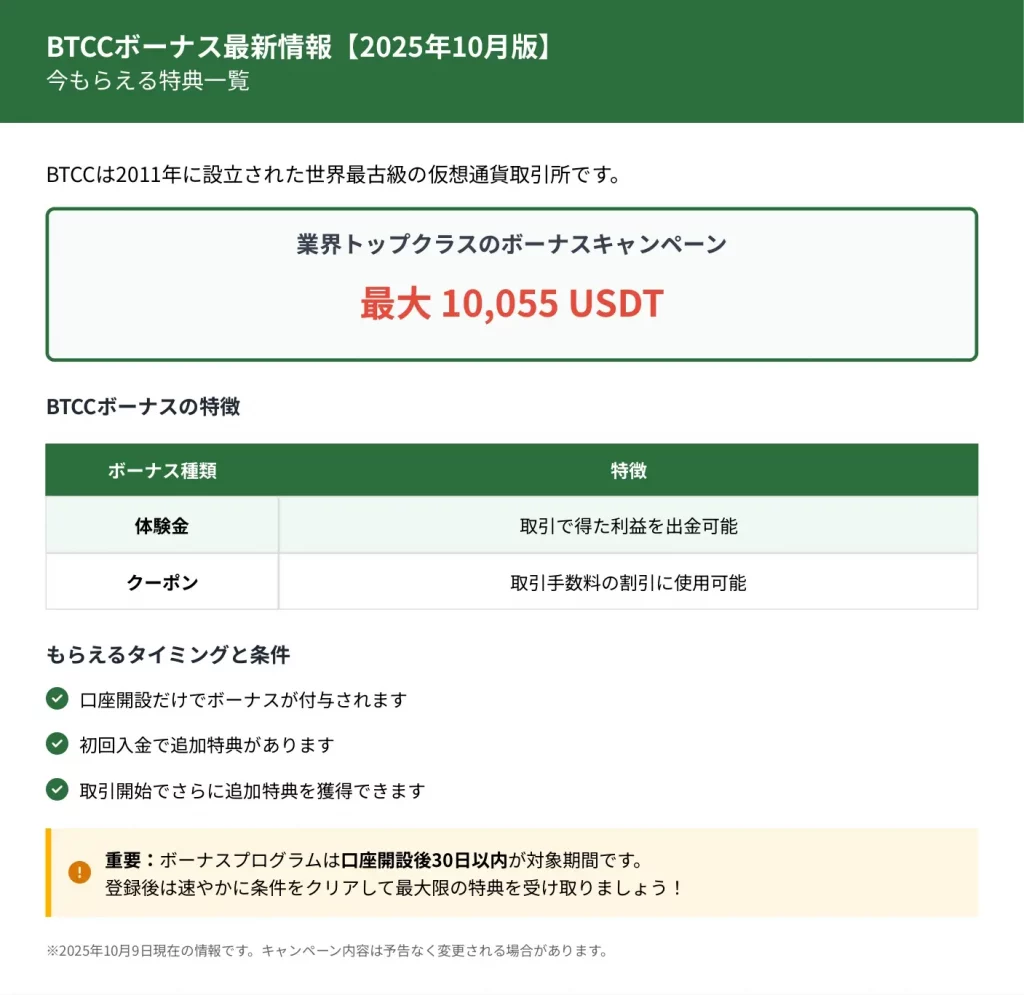Click checkmark icon beside 取引開始でさらに追加特典
The width and height of the screenshot is (1024, 995).
click(x=57, y=789)
